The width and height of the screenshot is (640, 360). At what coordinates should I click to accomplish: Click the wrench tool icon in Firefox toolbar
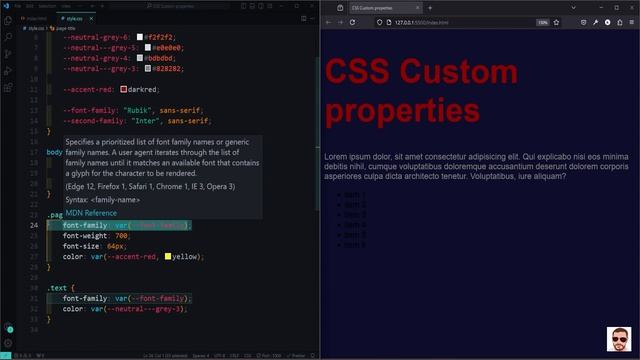596,22
